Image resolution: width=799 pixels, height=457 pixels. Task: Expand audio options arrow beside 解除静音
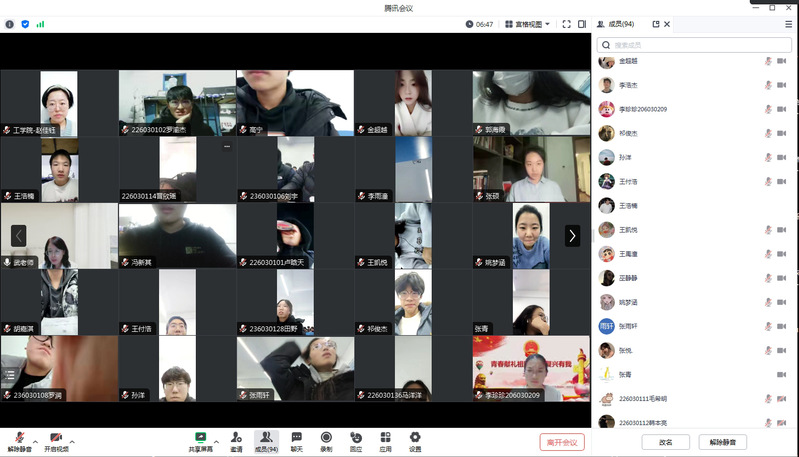click(36, 440)
